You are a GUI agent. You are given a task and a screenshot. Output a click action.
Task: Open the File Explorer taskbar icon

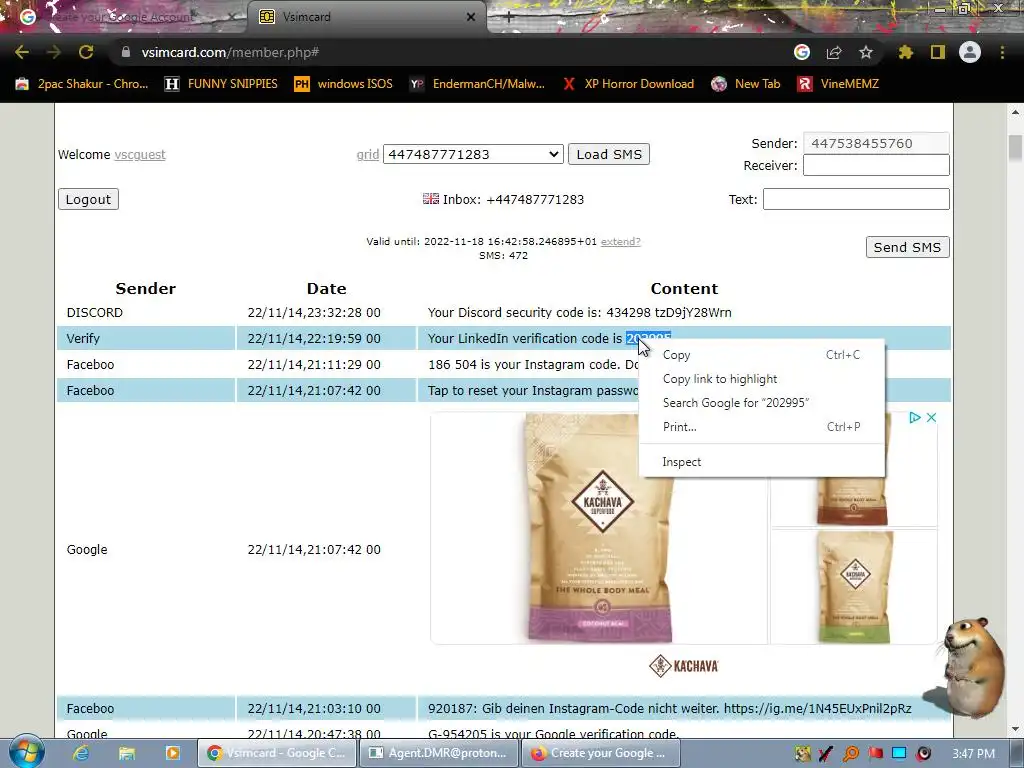pos(127,753)
